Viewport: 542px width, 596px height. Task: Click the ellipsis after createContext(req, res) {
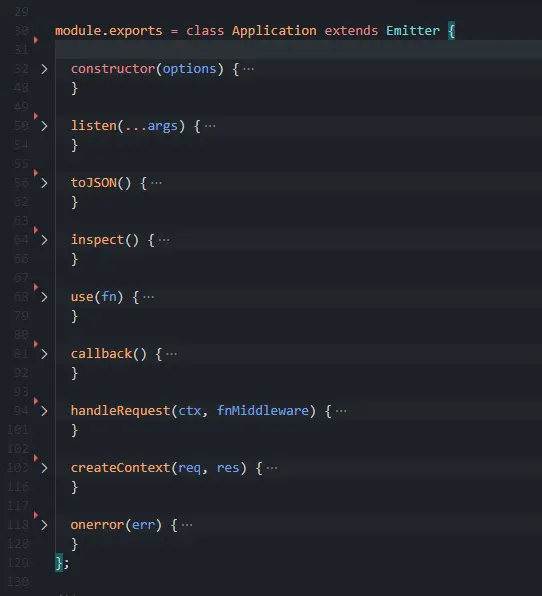(x=272, y=468)
